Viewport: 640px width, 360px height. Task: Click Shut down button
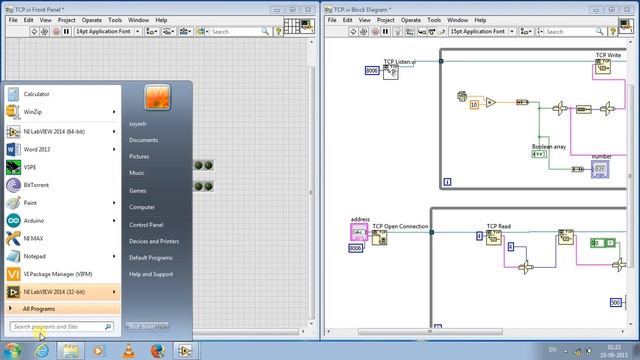coord(142,326)
